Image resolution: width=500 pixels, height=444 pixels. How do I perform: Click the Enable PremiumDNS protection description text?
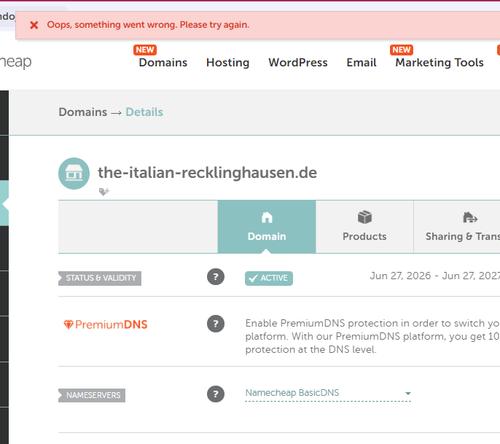pos(372,336)
